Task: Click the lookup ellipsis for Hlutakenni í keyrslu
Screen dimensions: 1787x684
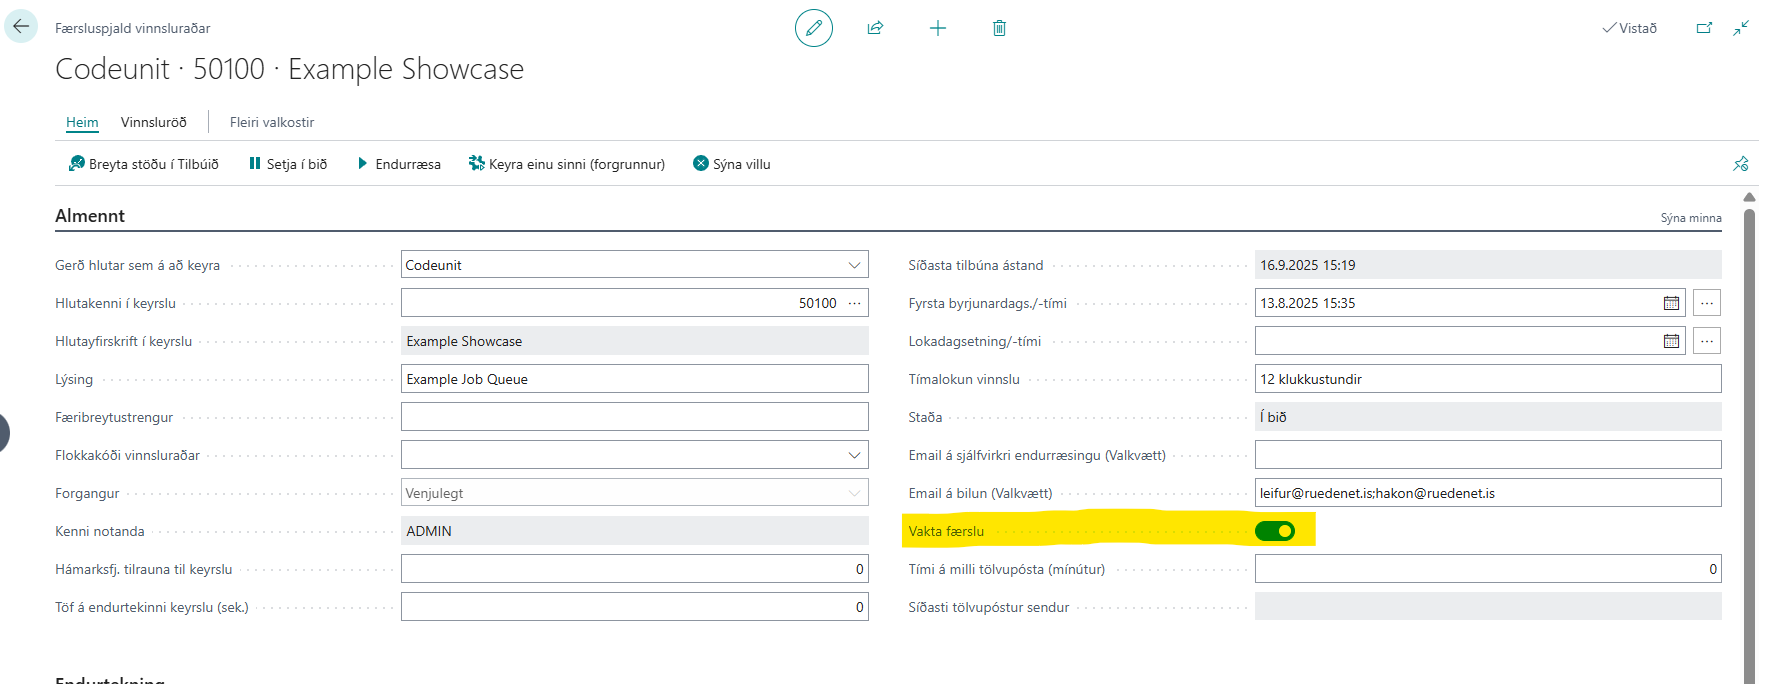Action: [854, 303]
